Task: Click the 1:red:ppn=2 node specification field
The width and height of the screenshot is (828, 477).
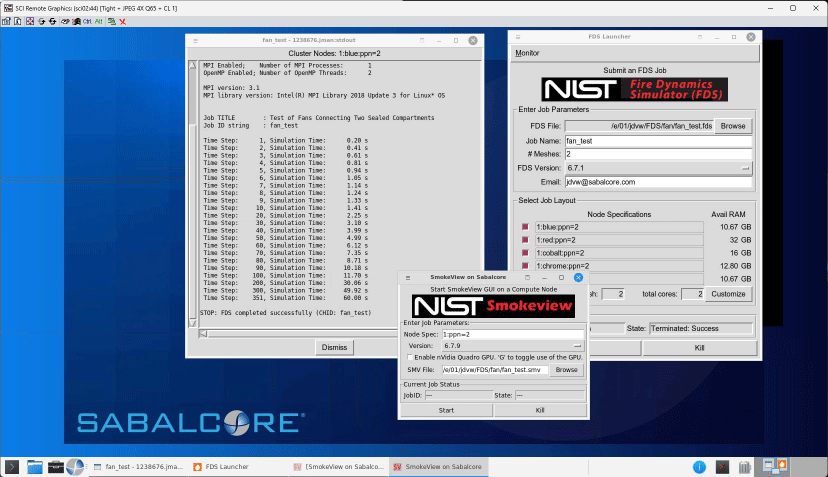Action: point(619,240)
